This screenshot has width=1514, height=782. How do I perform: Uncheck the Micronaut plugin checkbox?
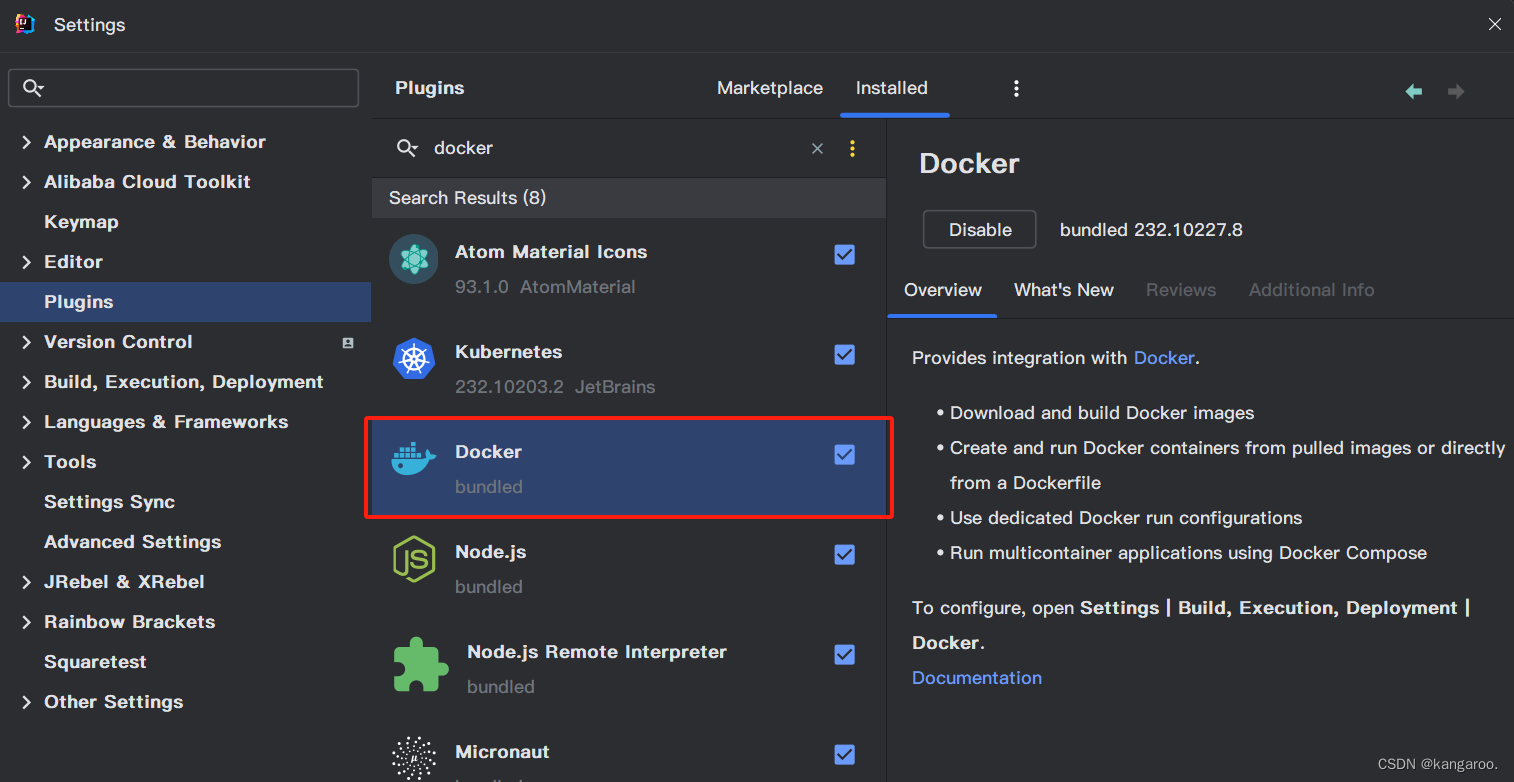click(845, 755)
